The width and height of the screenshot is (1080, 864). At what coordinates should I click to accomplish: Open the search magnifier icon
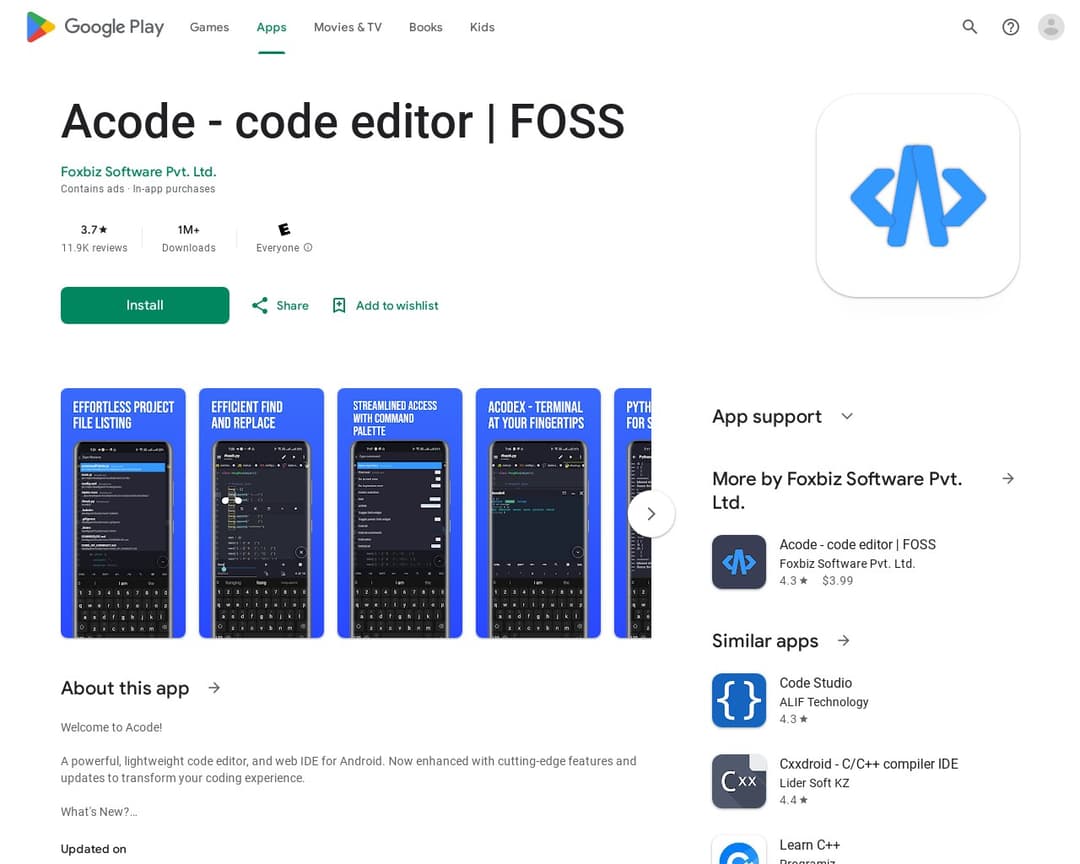click(969, 27)
